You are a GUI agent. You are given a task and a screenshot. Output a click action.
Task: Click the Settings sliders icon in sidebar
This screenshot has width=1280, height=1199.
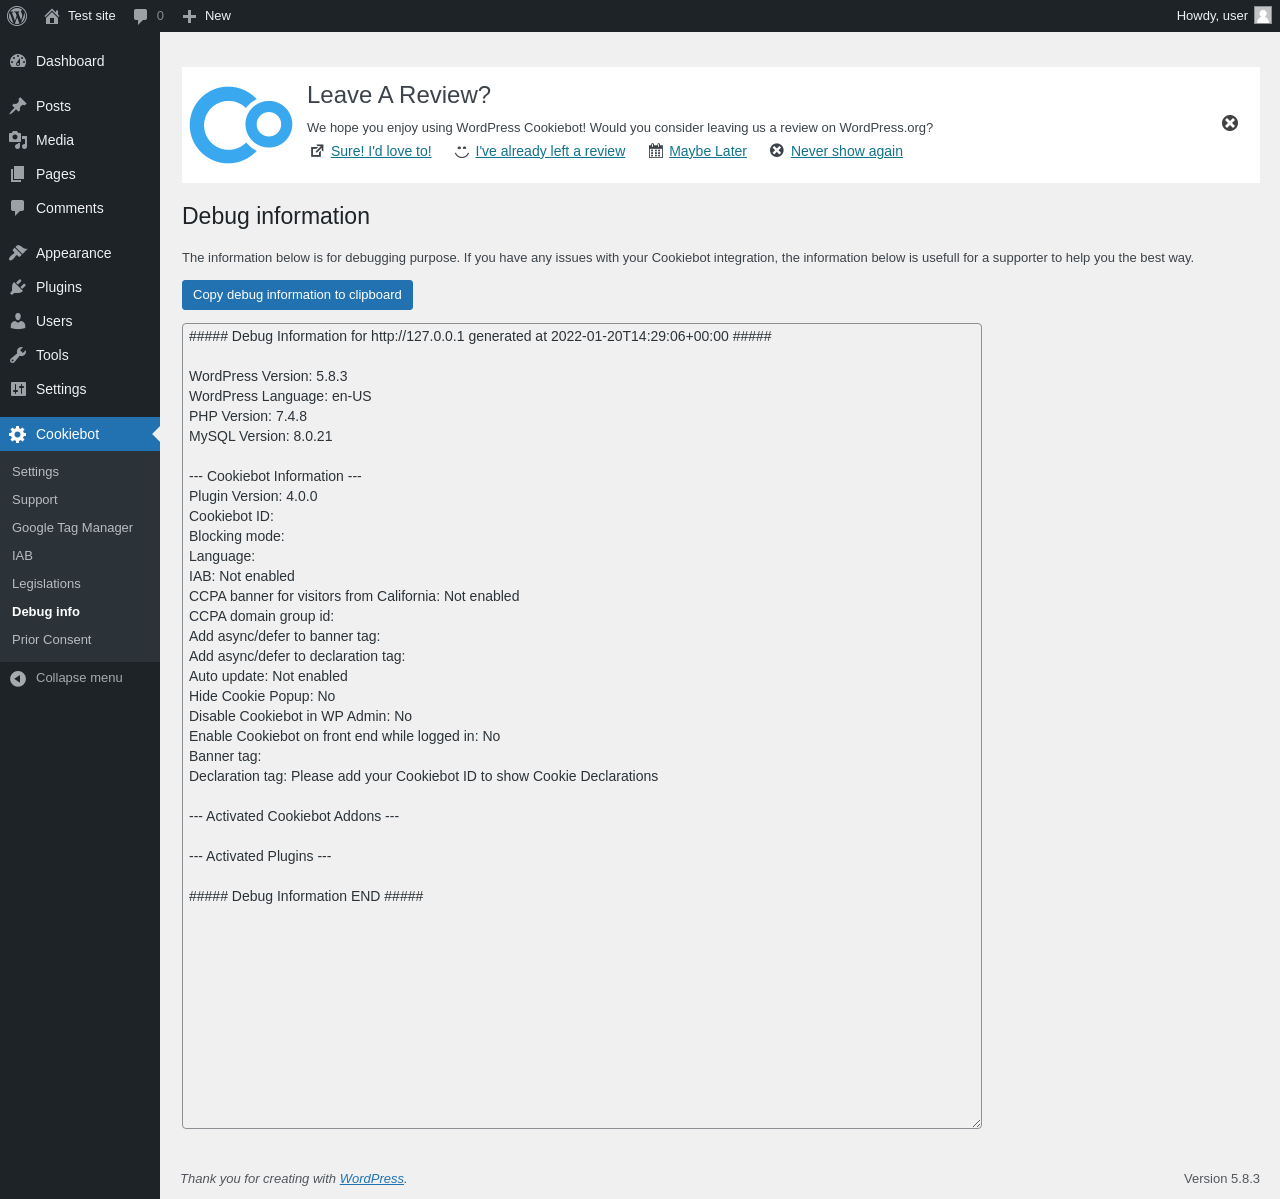[x=18, y=389]
